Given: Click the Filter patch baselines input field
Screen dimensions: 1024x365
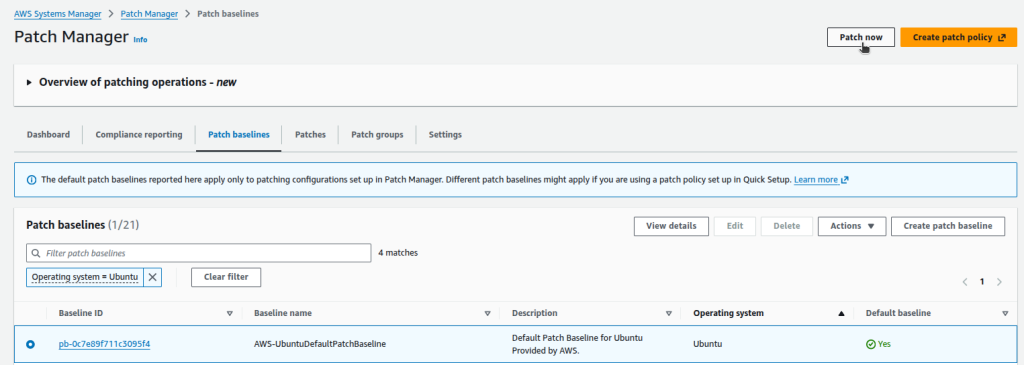Looking at the screenshot, I should (199, 253).
